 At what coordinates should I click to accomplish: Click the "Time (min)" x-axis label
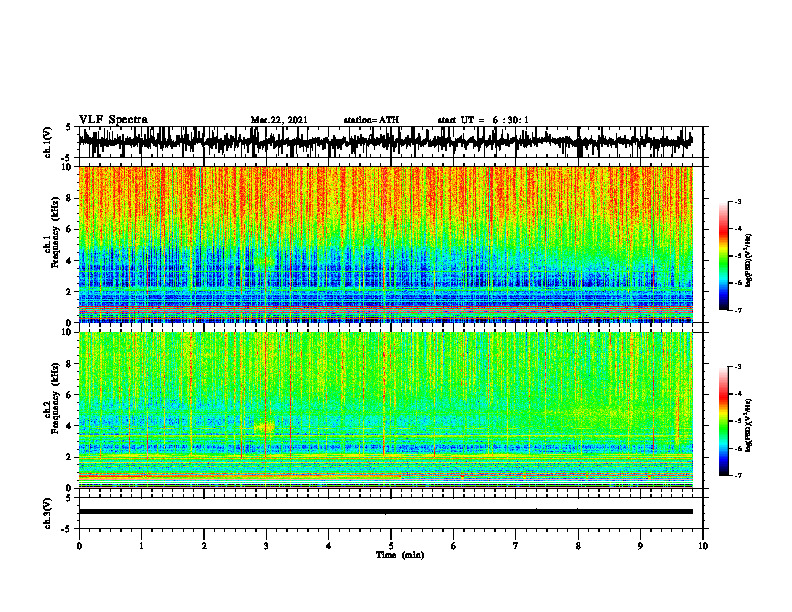(400, 555)
